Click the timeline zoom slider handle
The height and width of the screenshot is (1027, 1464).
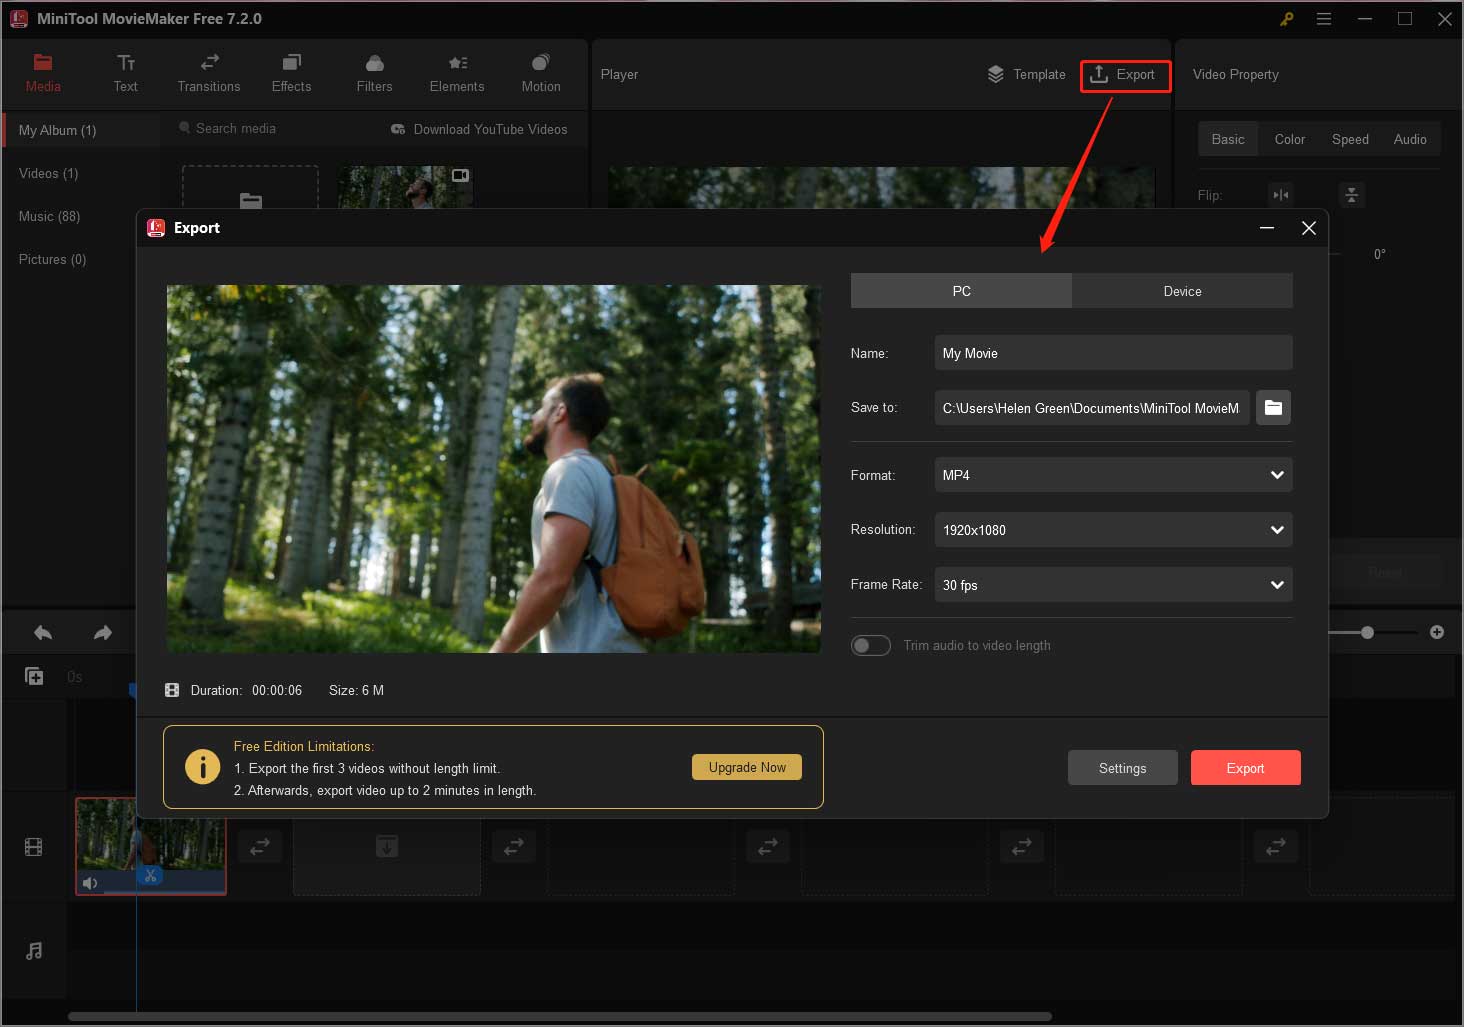1367,632
